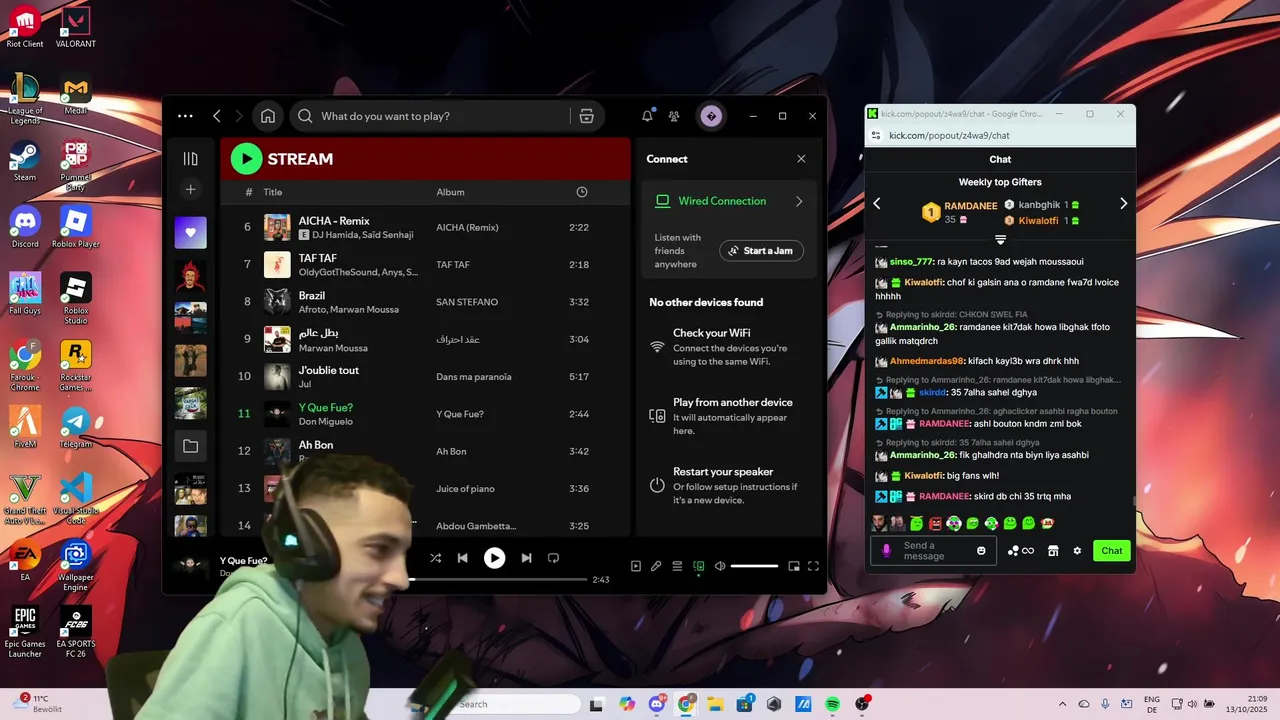Open Liked Songs in Spotify sidebar
Screen dimensions: 1280x720
point(191,233)
